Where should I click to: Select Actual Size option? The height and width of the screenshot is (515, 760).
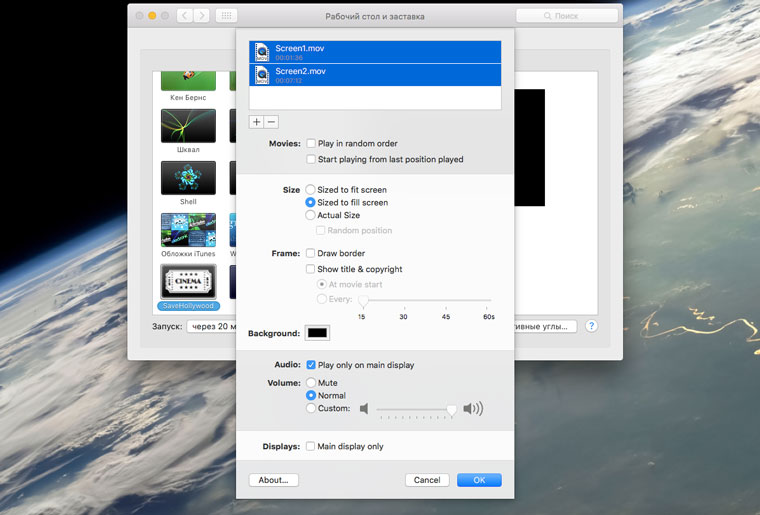click(x=310, y=215)
